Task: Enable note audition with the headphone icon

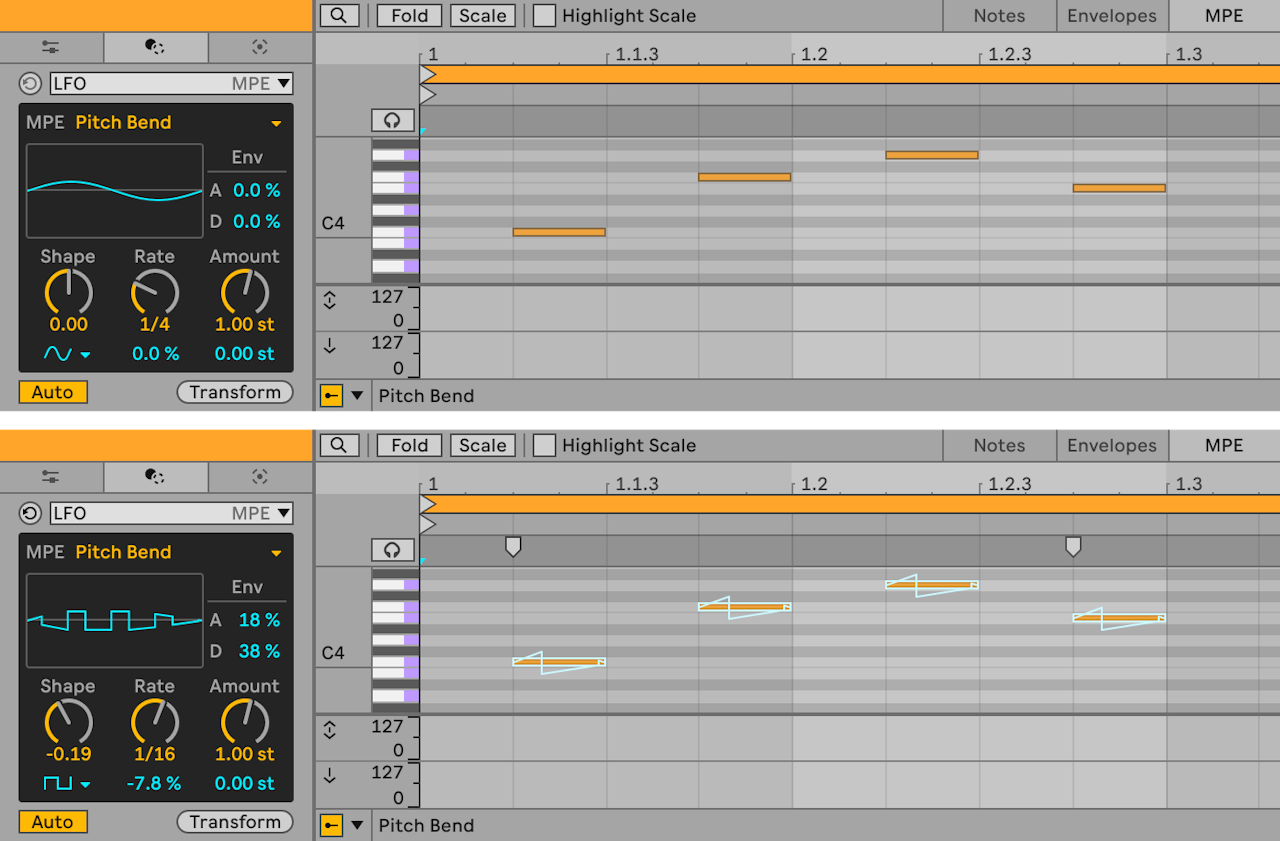Action: click(x=392, y=120)
